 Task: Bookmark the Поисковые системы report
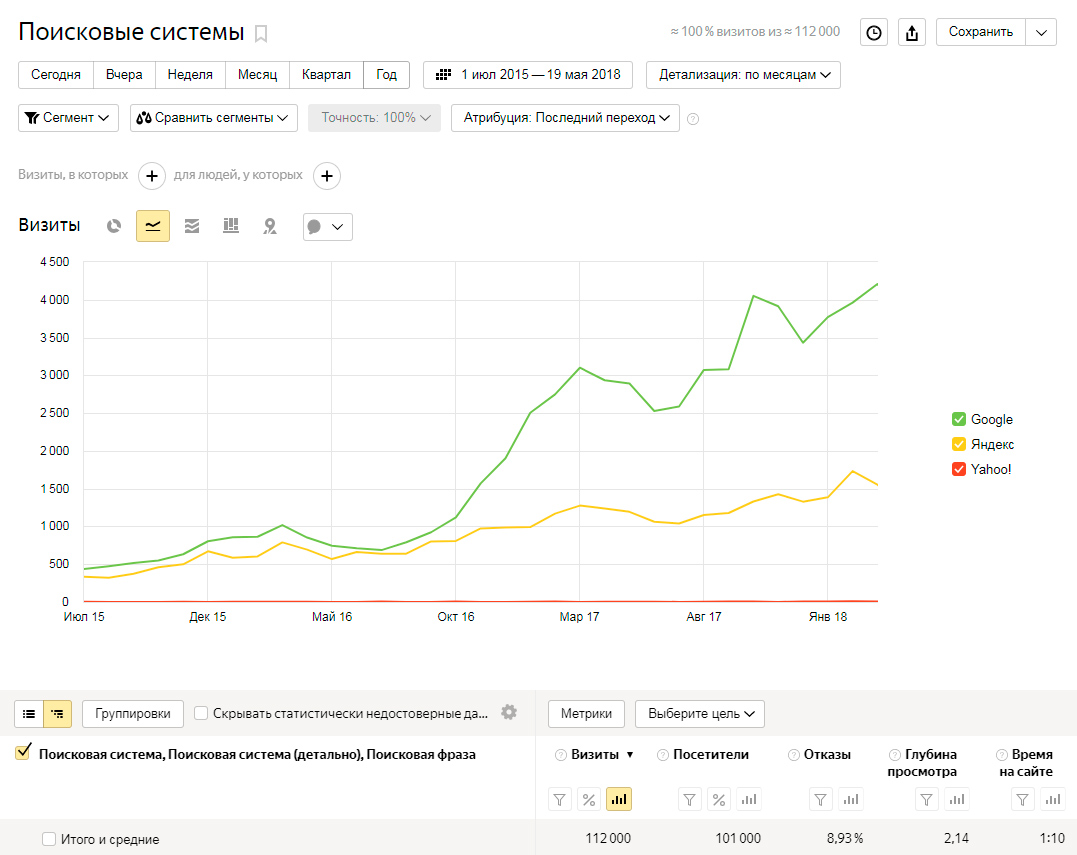[261, 33]
